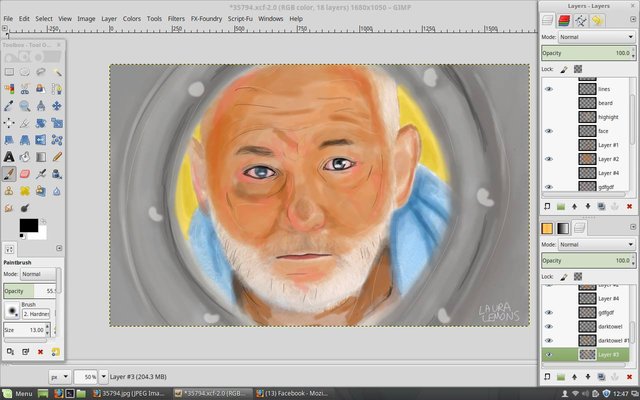Select the Dodge/Burn tool

click(25, 208)
